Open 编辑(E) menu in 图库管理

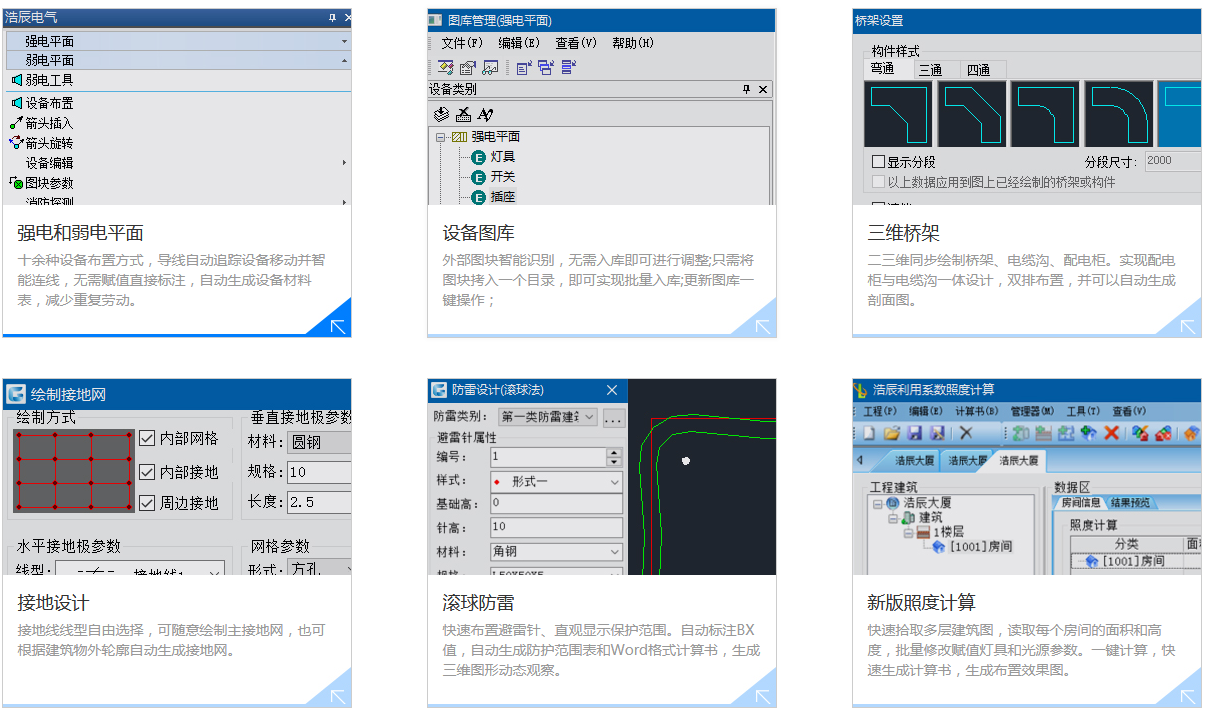pyautogui.click(x=519, y=43)
